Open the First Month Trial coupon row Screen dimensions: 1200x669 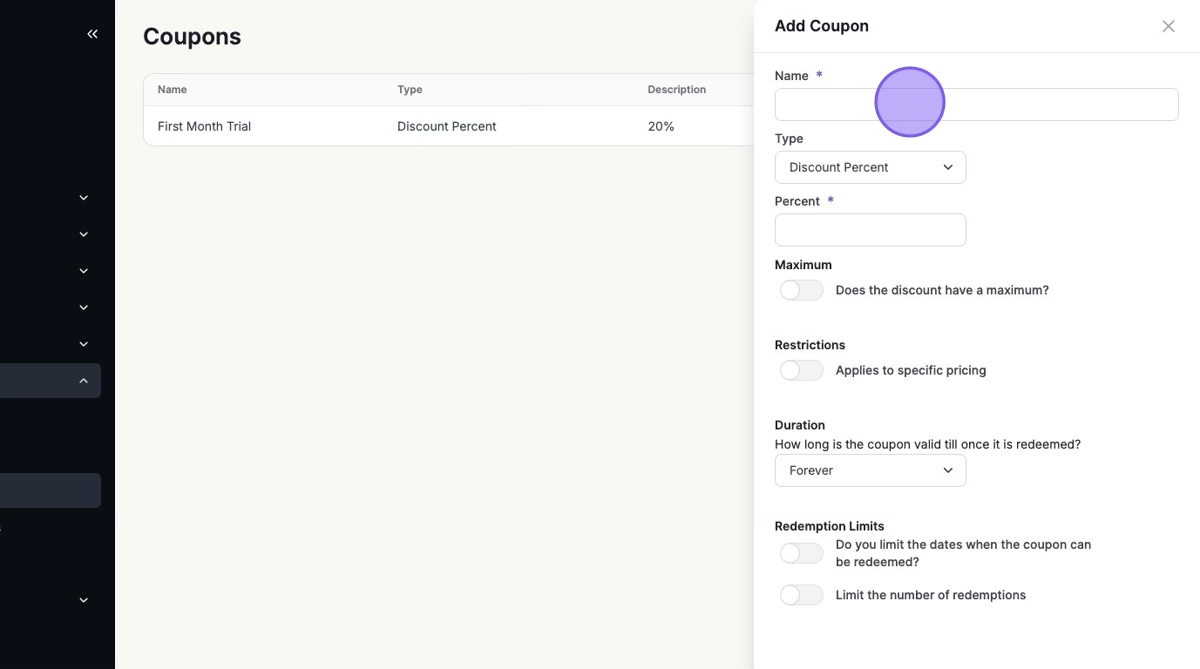[x=204, y=126]
